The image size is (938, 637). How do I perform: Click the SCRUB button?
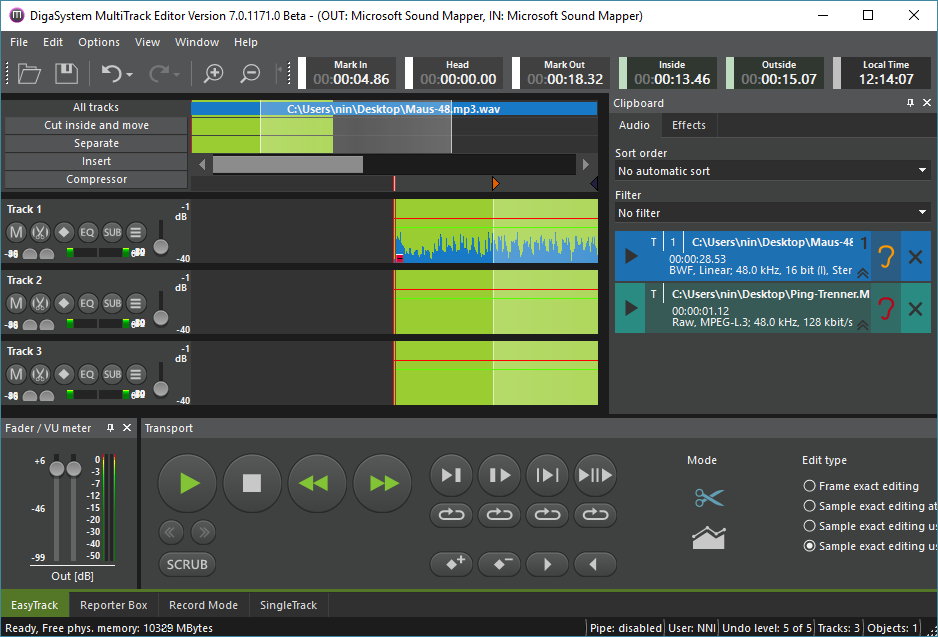tap(187, 564)
